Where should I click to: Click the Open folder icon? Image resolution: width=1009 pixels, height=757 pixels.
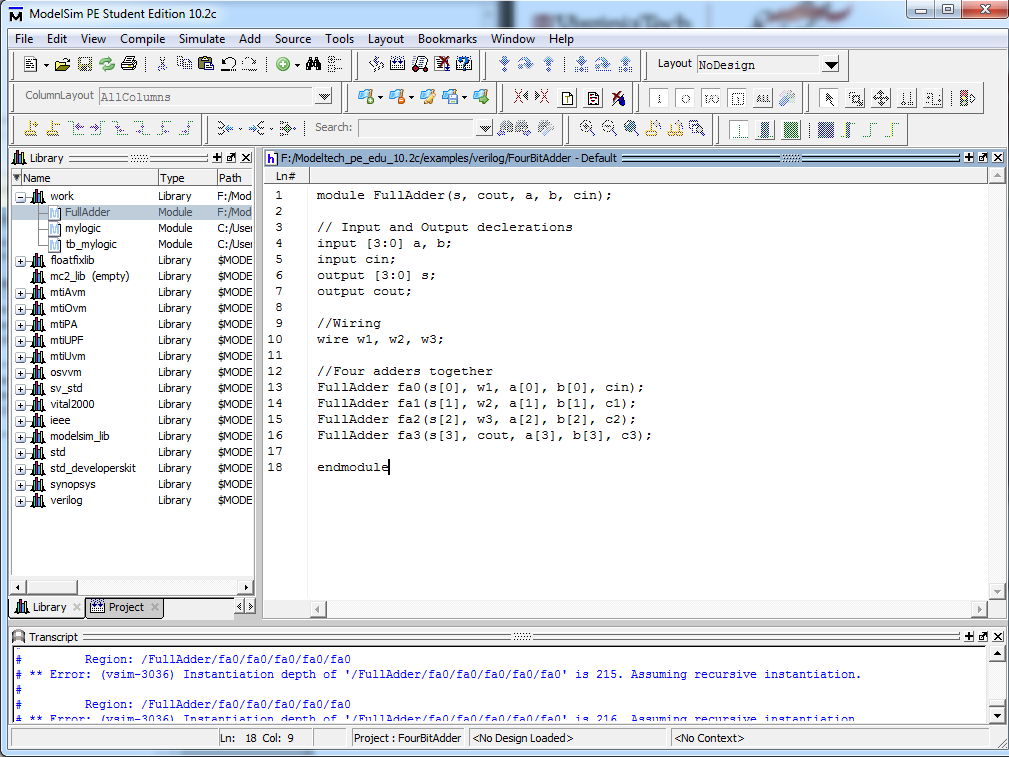62,65
